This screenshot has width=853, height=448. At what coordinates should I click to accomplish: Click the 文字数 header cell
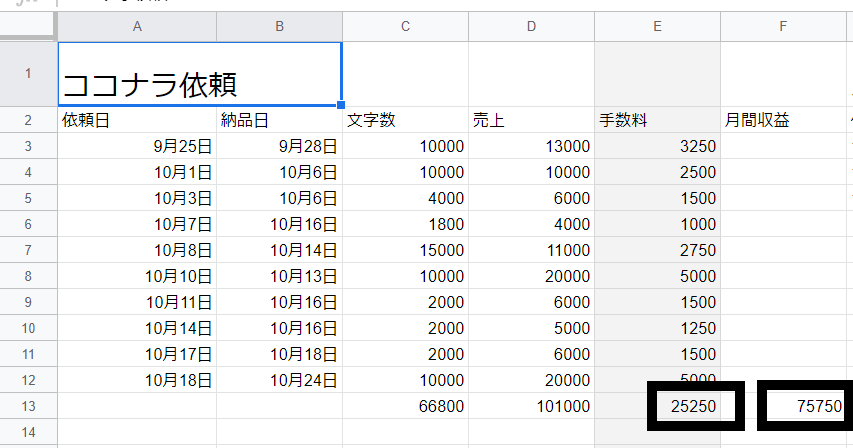[x=405, y=120]
